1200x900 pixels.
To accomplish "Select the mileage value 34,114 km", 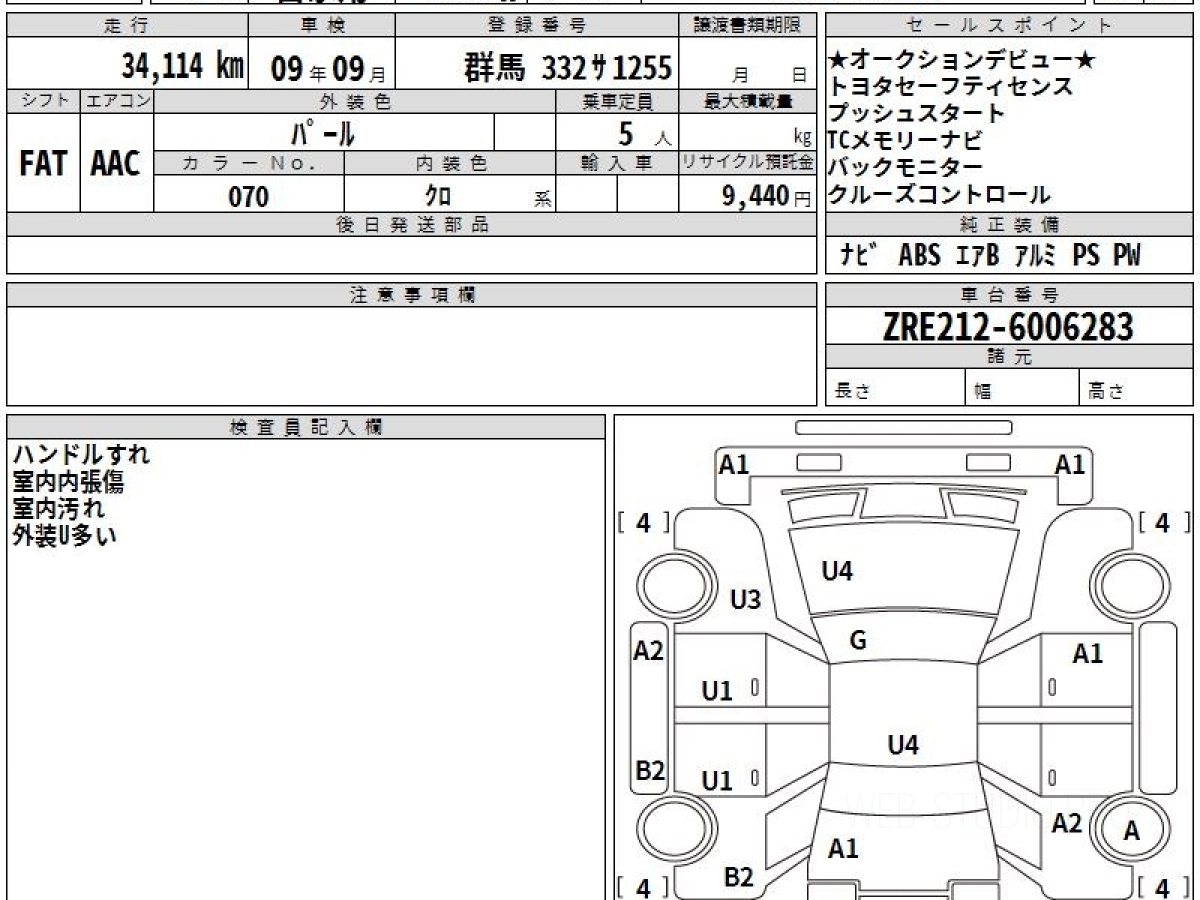I will click(x=183, y=67).
